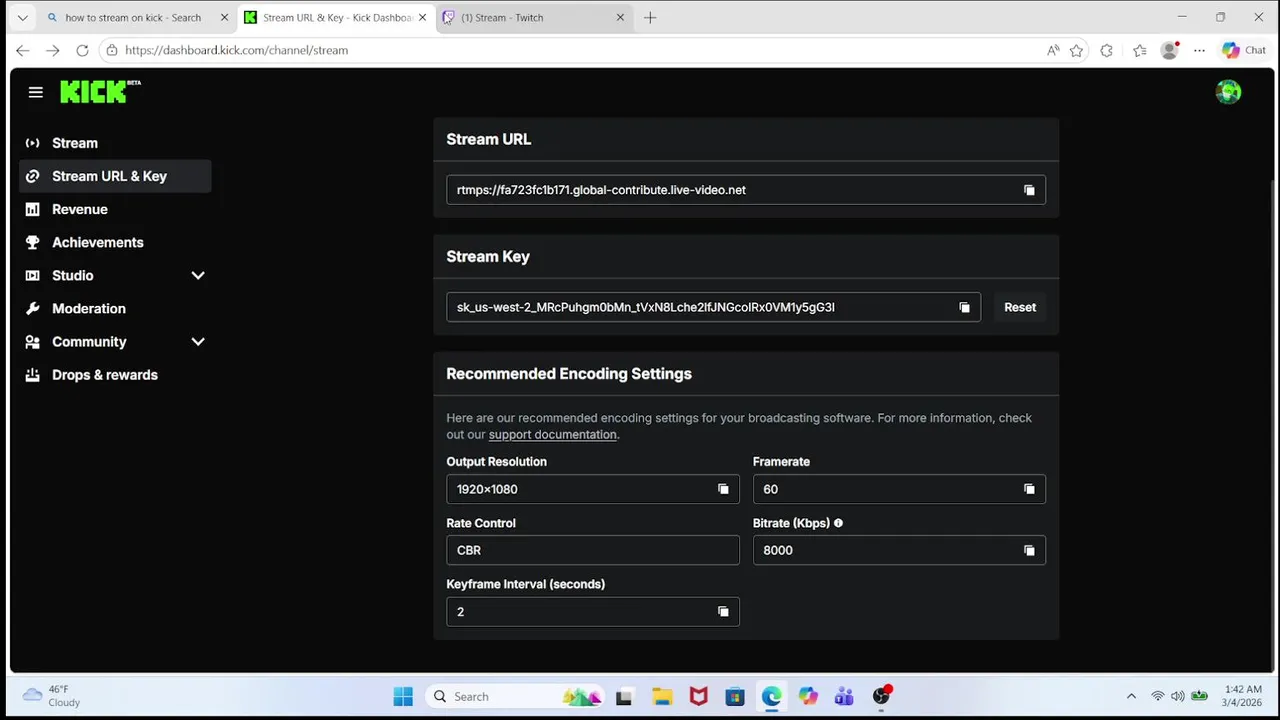This screenshot has height=720, width=1280.
Task: Expand the Community section chevron
Action: click(x=198, y=341)
